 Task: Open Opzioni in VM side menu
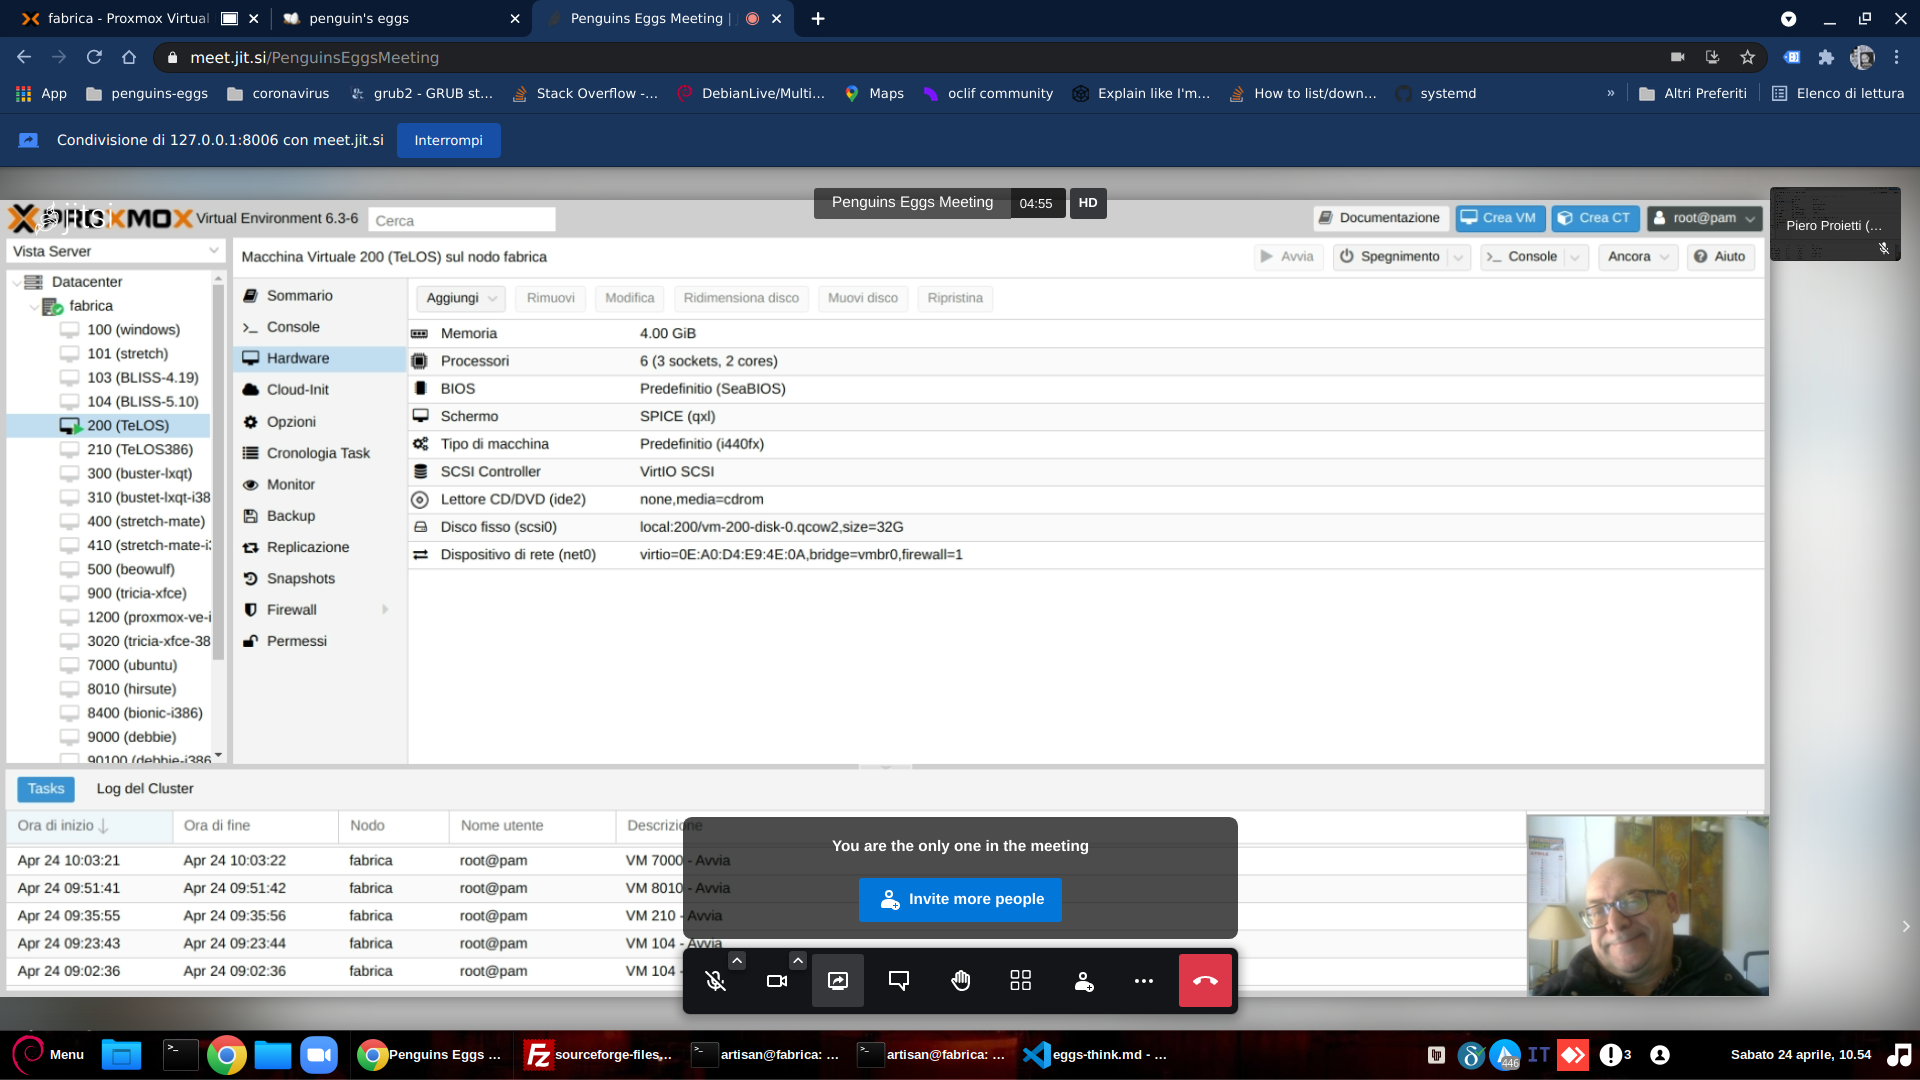291,422
